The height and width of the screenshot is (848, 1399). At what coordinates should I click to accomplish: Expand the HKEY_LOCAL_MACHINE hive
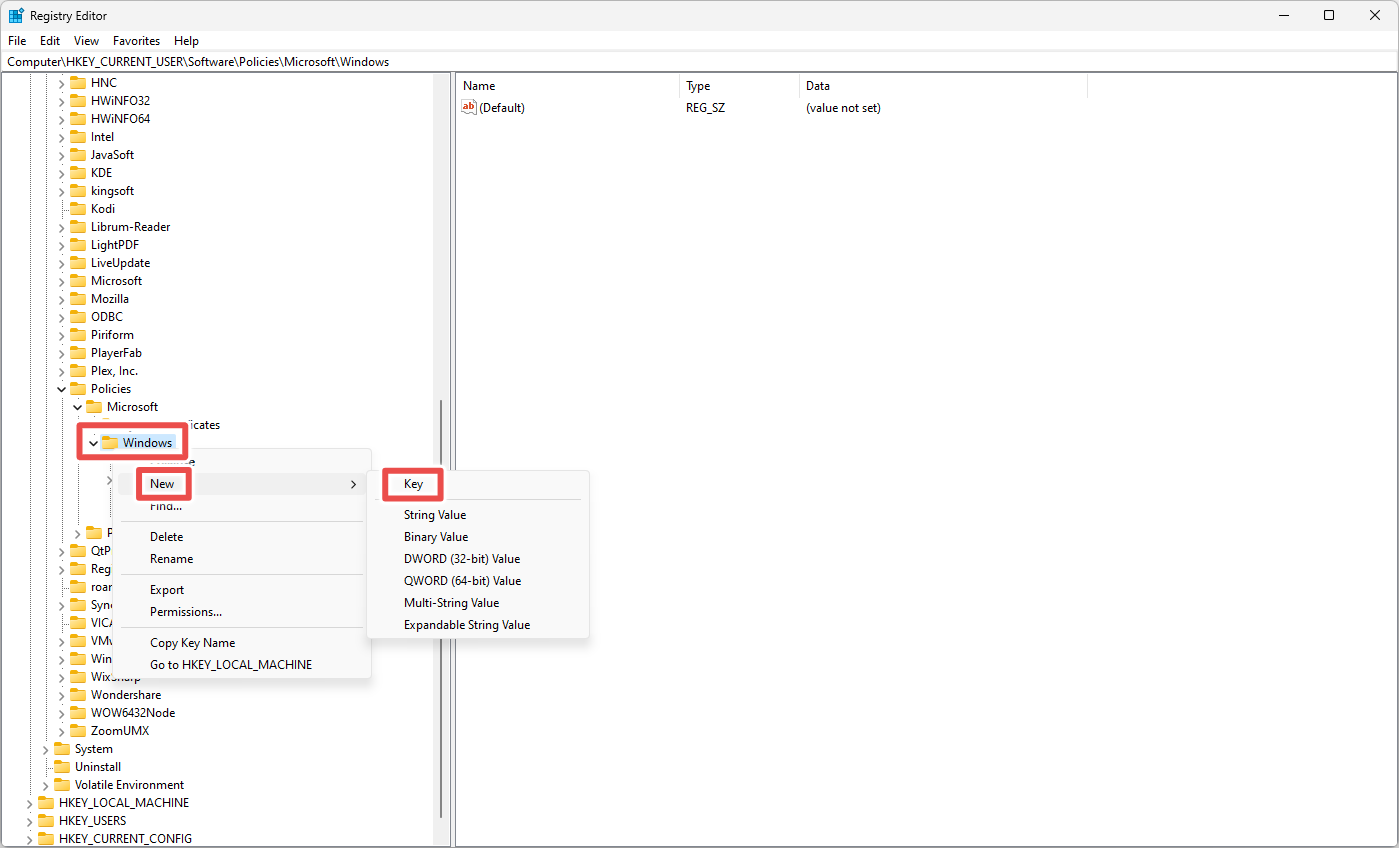29,803
